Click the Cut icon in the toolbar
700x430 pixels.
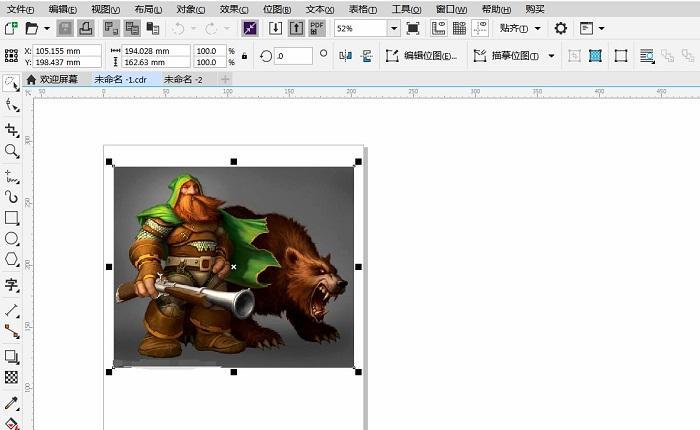click(x=111, y=29)
